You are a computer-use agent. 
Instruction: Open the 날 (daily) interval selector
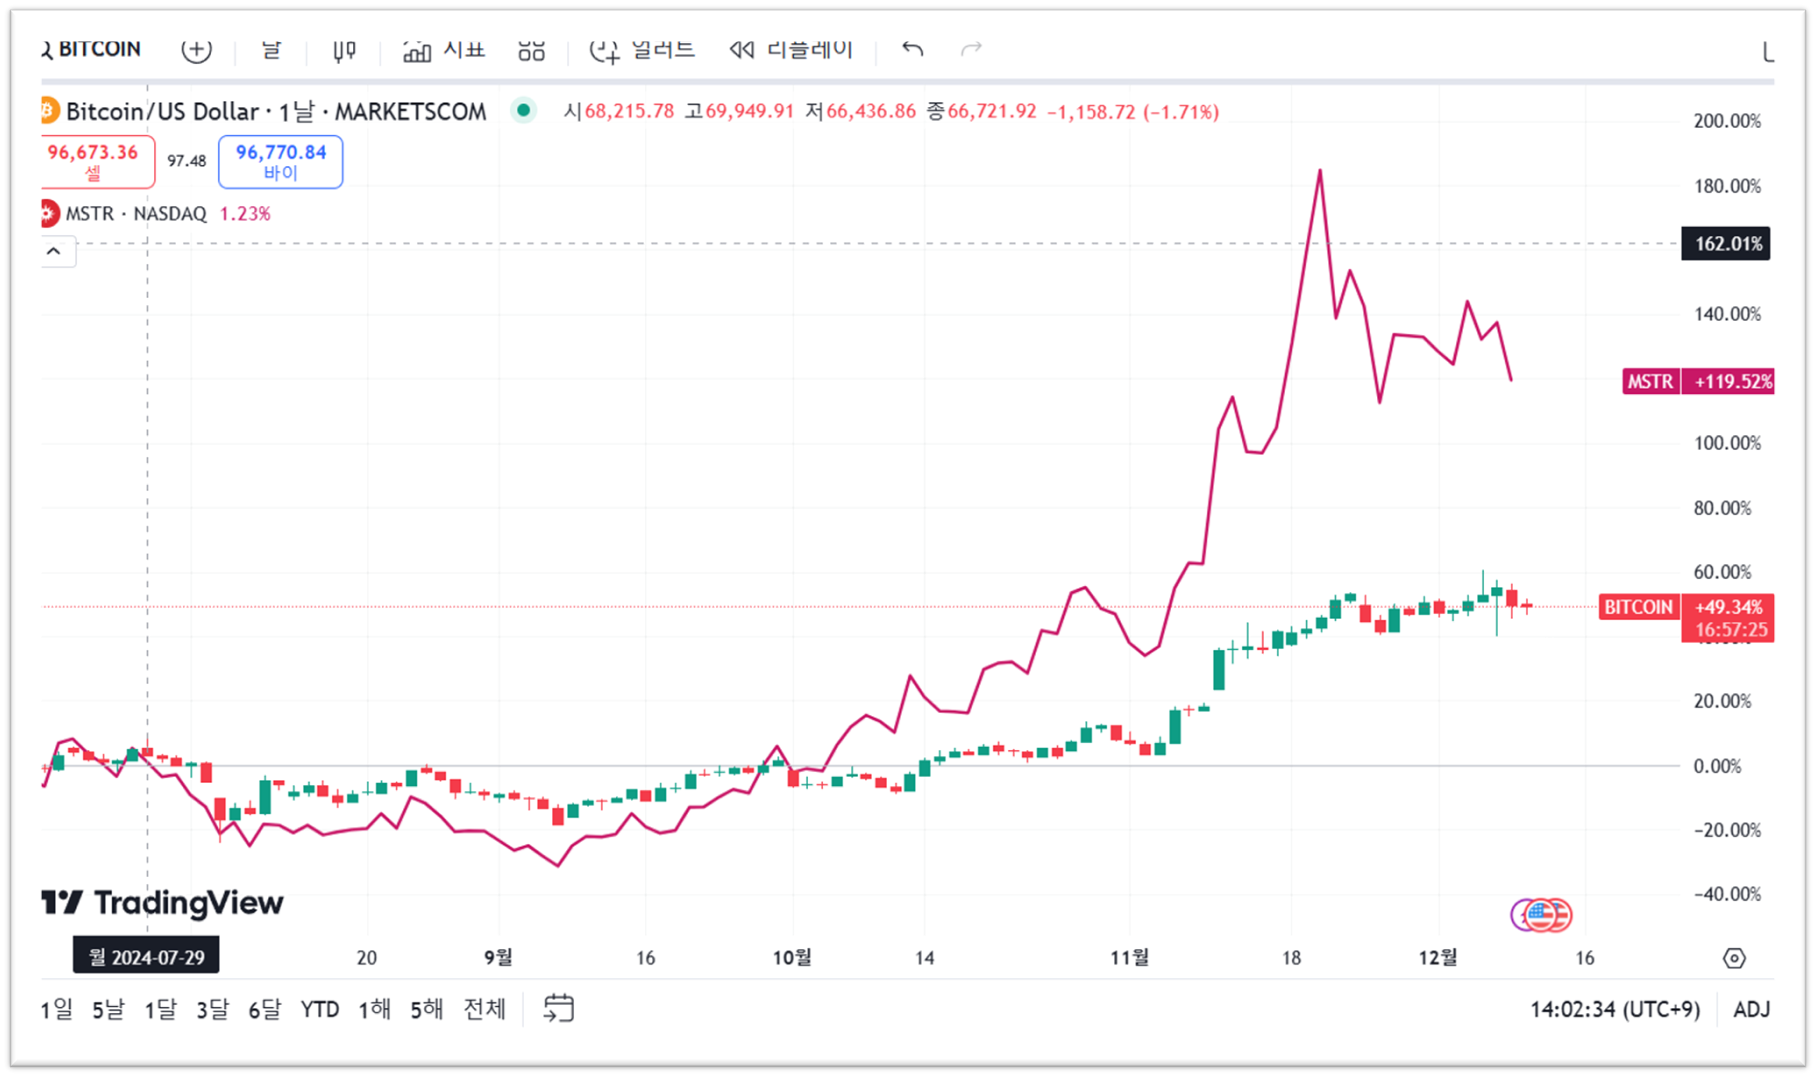[271, 49]
